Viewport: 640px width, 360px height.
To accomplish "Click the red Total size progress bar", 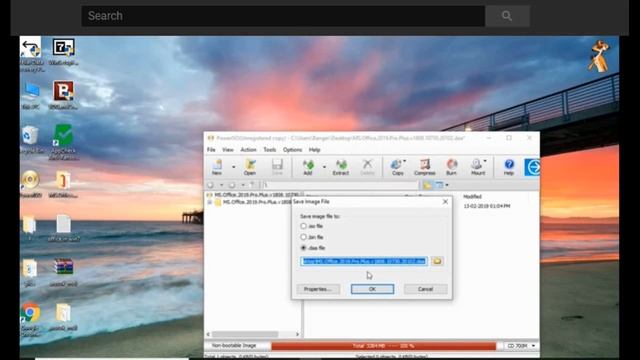I will [x=384, y=346].
